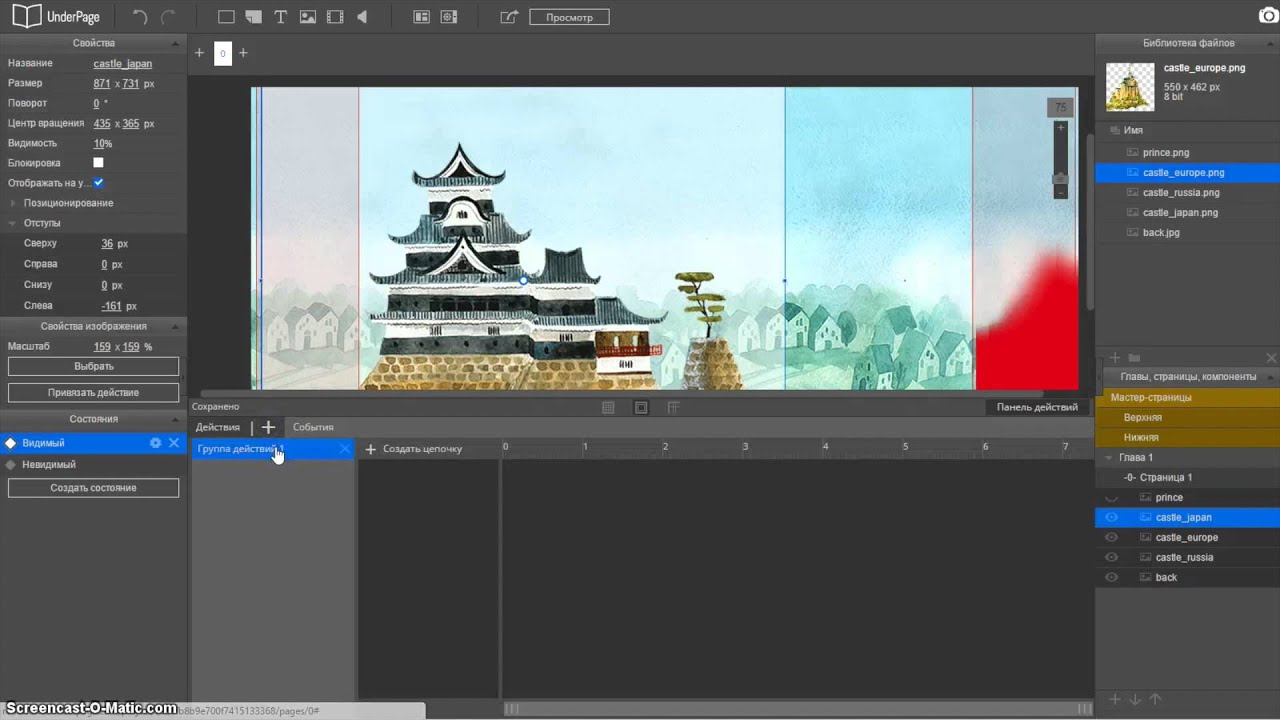Viewport: 1280px width, 720px height.
Task: Click the plus above the structure panel
Action: (x=1115, y=357)
